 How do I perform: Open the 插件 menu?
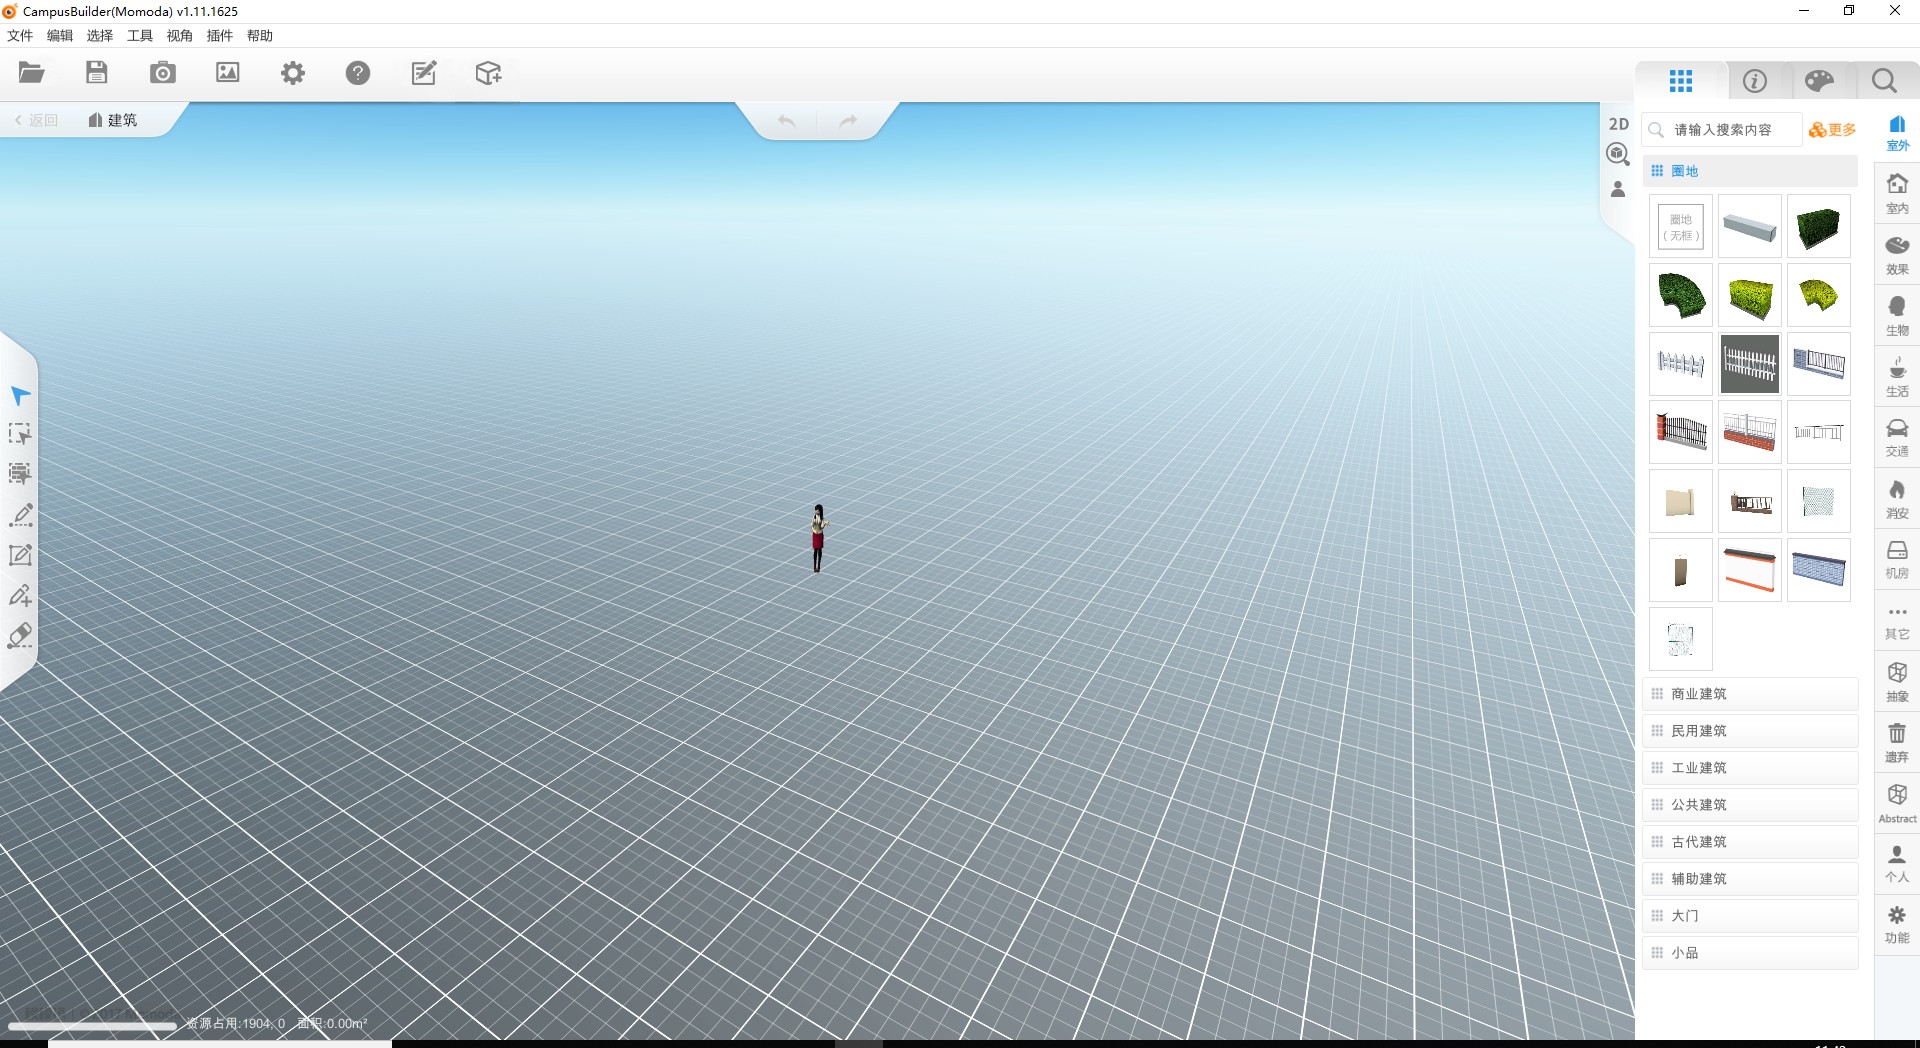click(x=220, y=36)
